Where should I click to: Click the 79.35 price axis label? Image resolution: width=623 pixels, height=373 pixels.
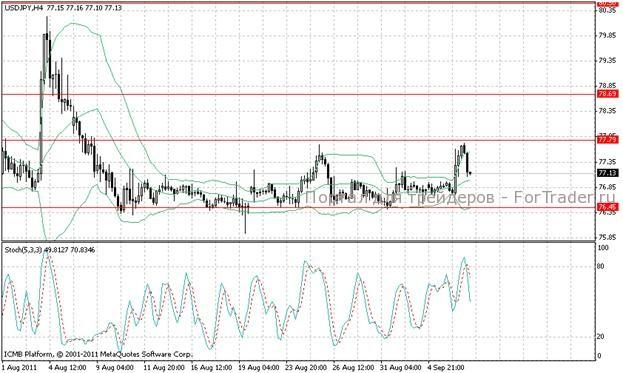coord(607,60)
